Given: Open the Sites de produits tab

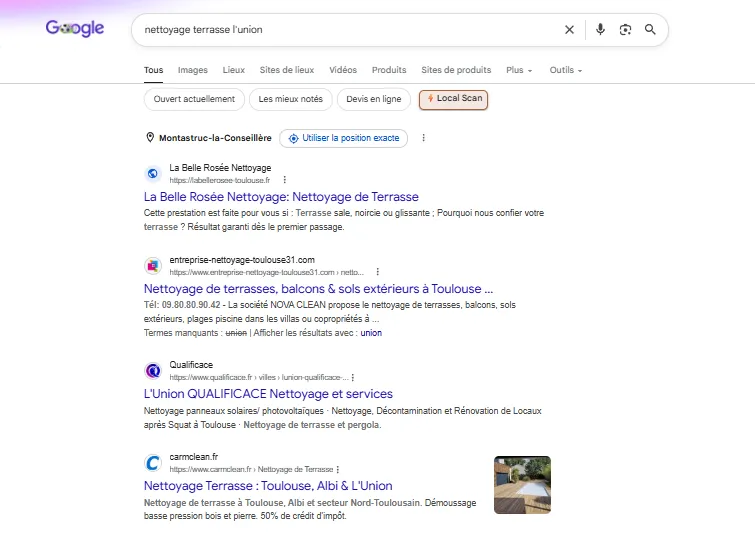Looking at the screenshot, I should [456, 70].
